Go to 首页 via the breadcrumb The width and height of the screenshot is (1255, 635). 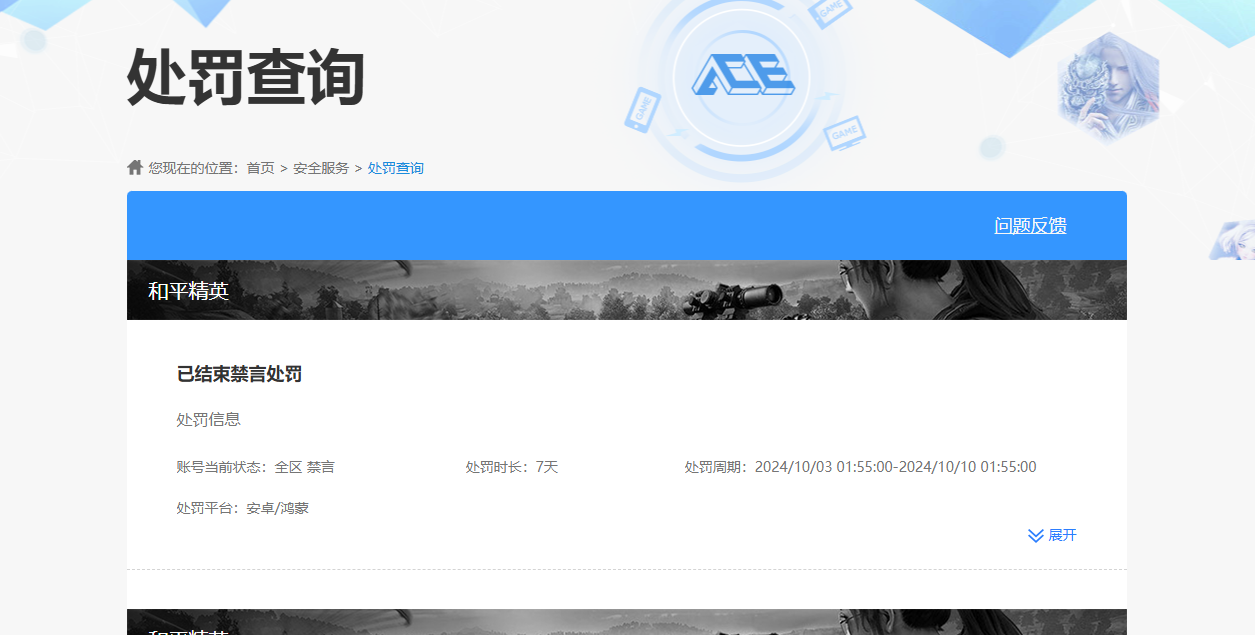260,168
